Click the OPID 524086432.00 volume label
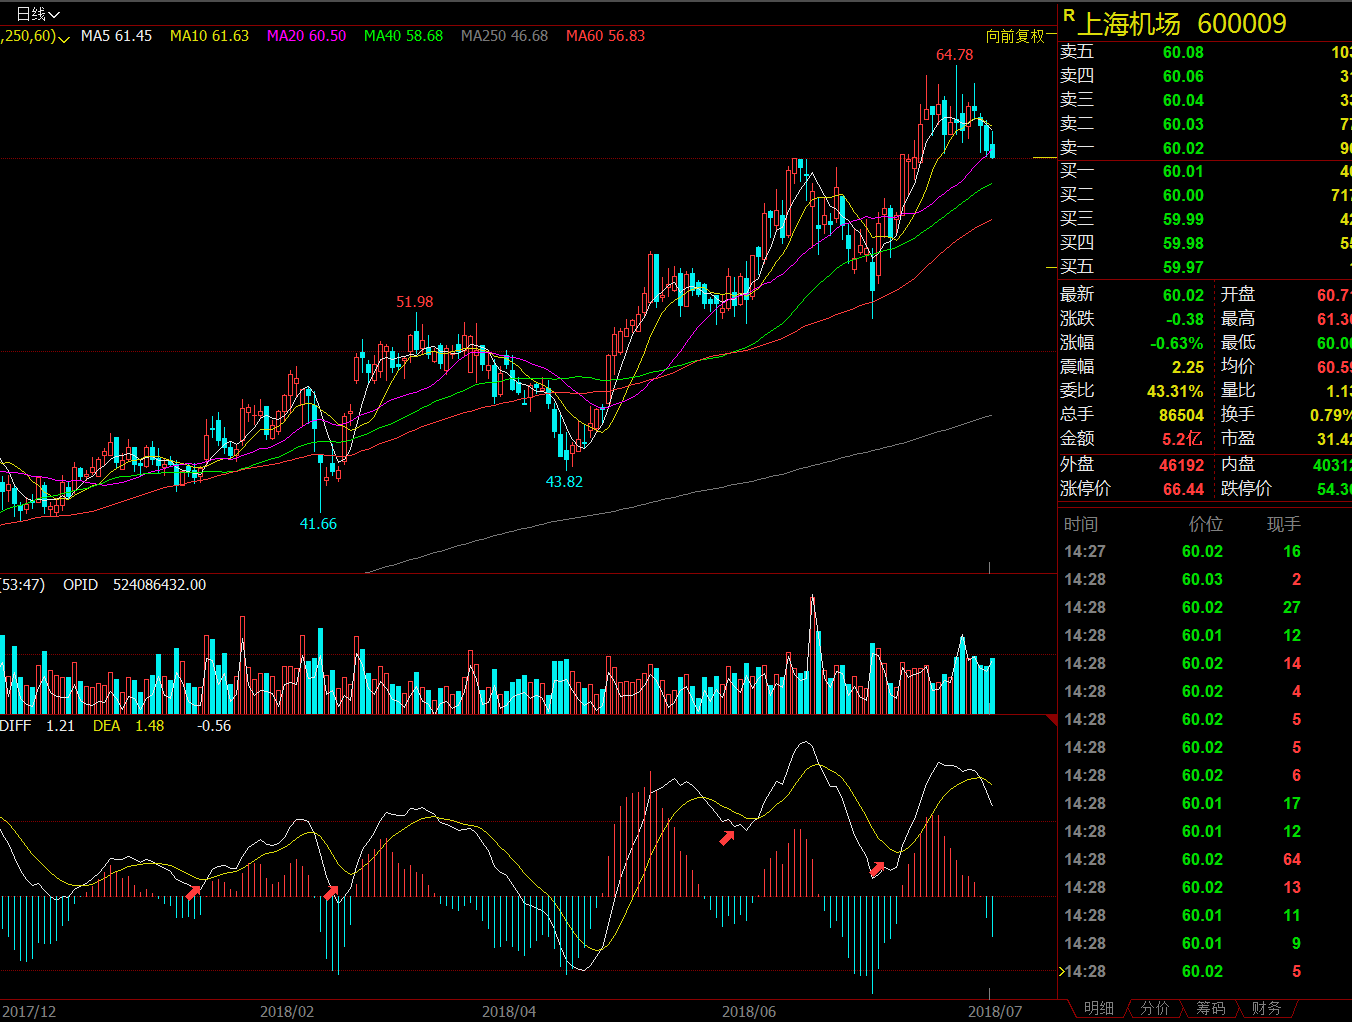Screen dimensions: 1352x1022 pyautogui.click(x=134, y=585)
